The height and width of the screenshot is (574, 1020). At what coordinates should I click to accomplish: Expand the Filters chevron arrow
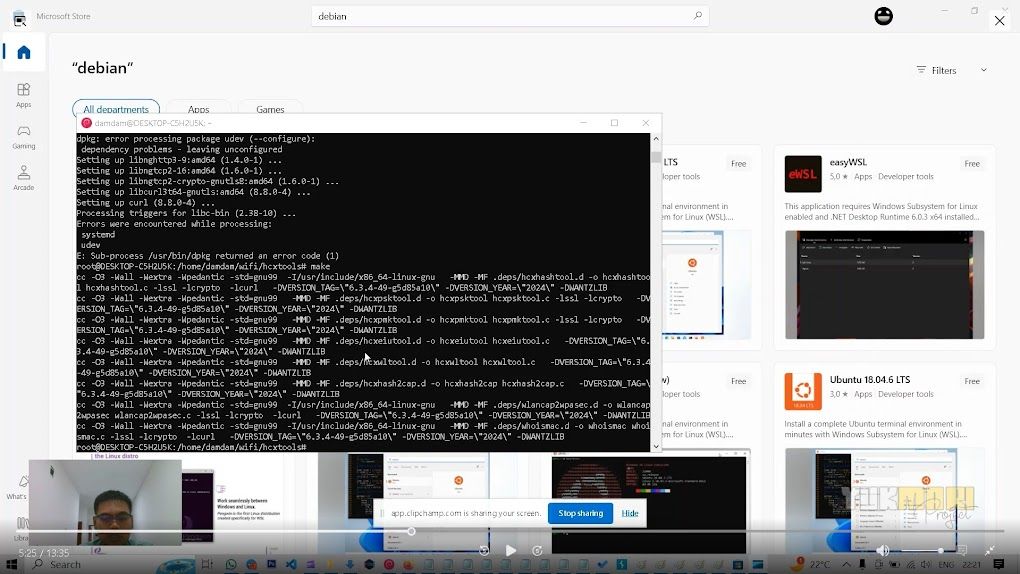[984, 70]
